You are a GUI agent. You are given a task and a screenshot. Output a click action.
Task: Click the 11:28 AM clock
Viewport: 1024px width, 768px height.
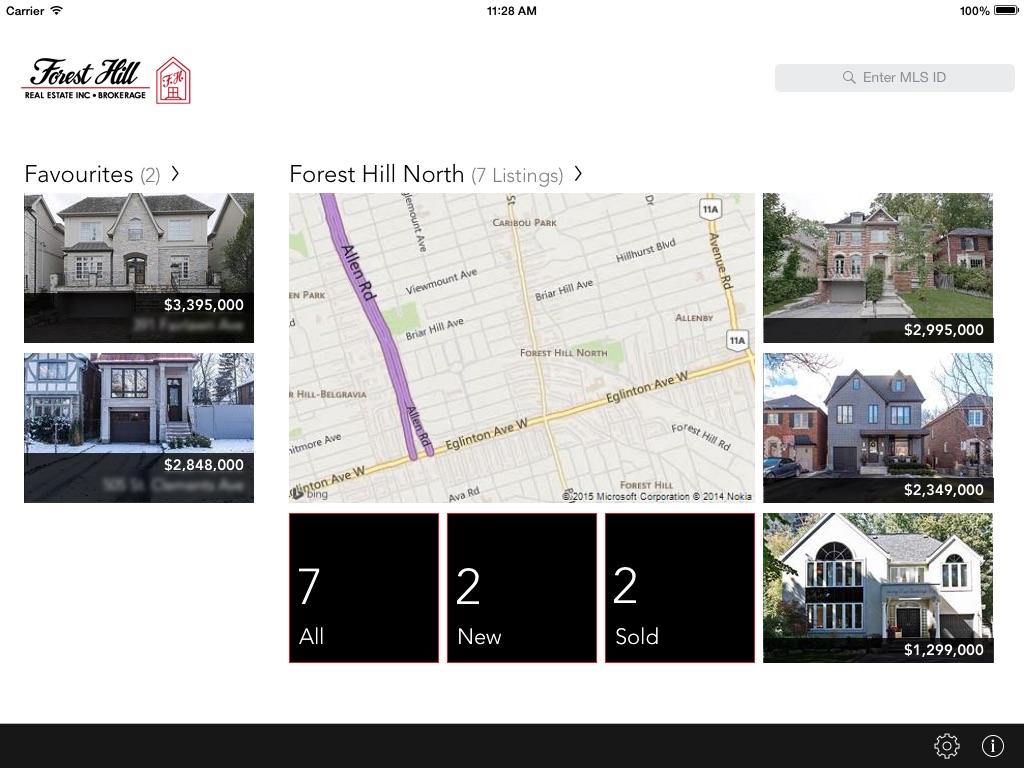(x=512, y=11)
